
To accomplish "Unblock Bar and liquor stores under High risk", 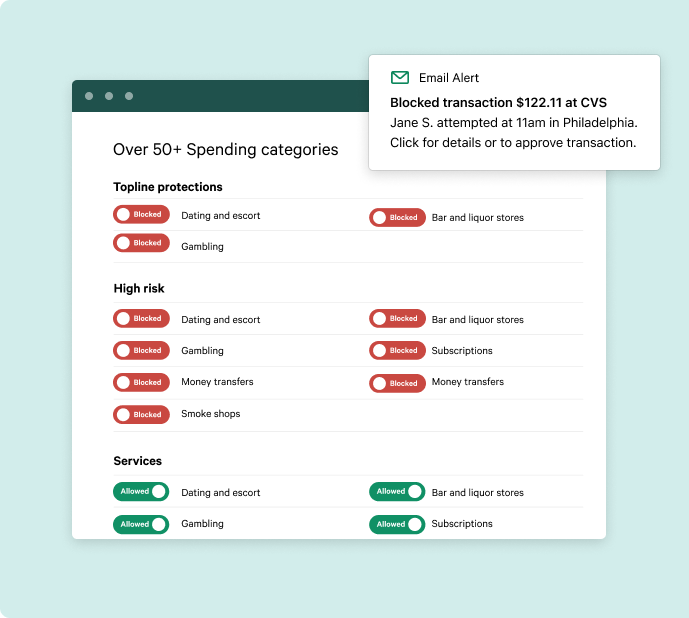I will [x=397, y=319].
